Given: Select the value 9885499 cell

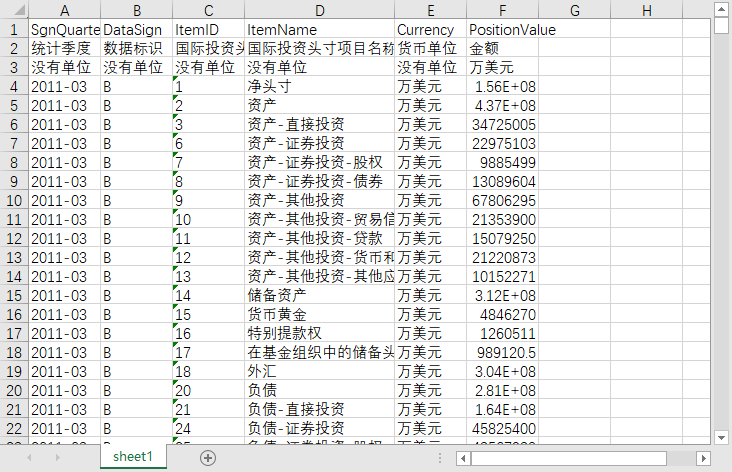Looking at the screenshot, I should tap(502, 162).
